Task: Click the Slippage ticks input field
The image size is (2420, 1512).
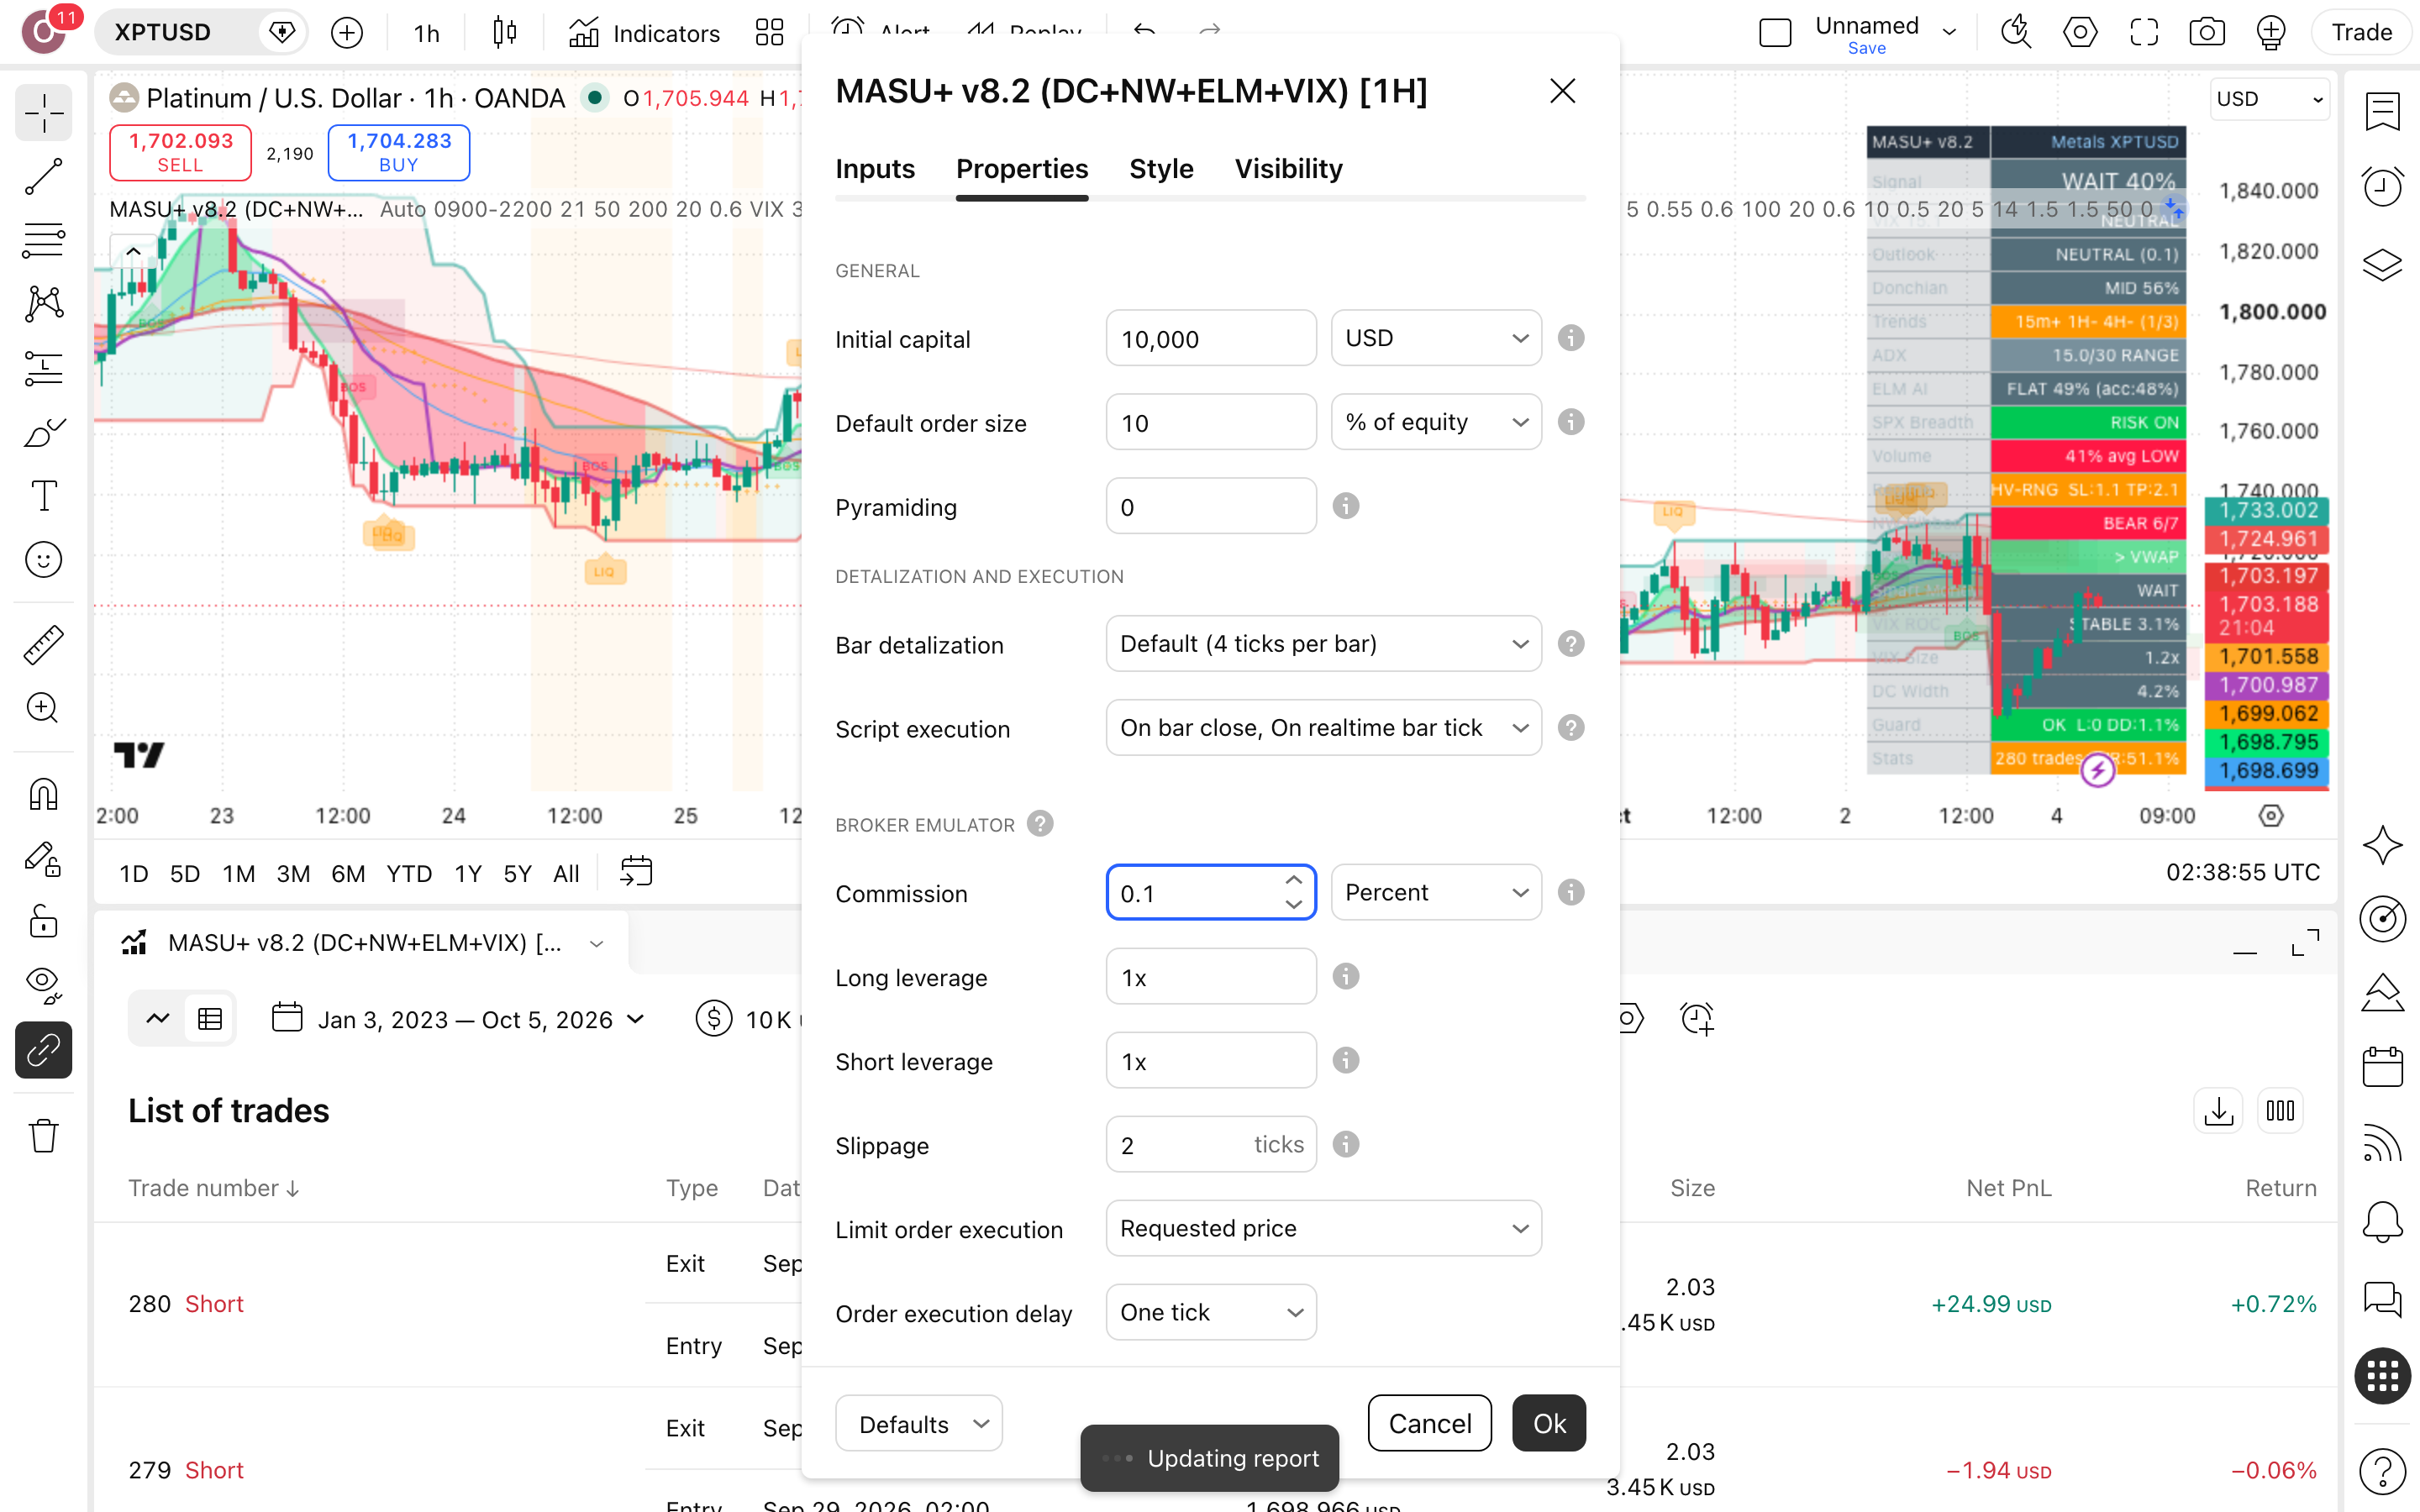Action: click(x=1211, y=1144)
